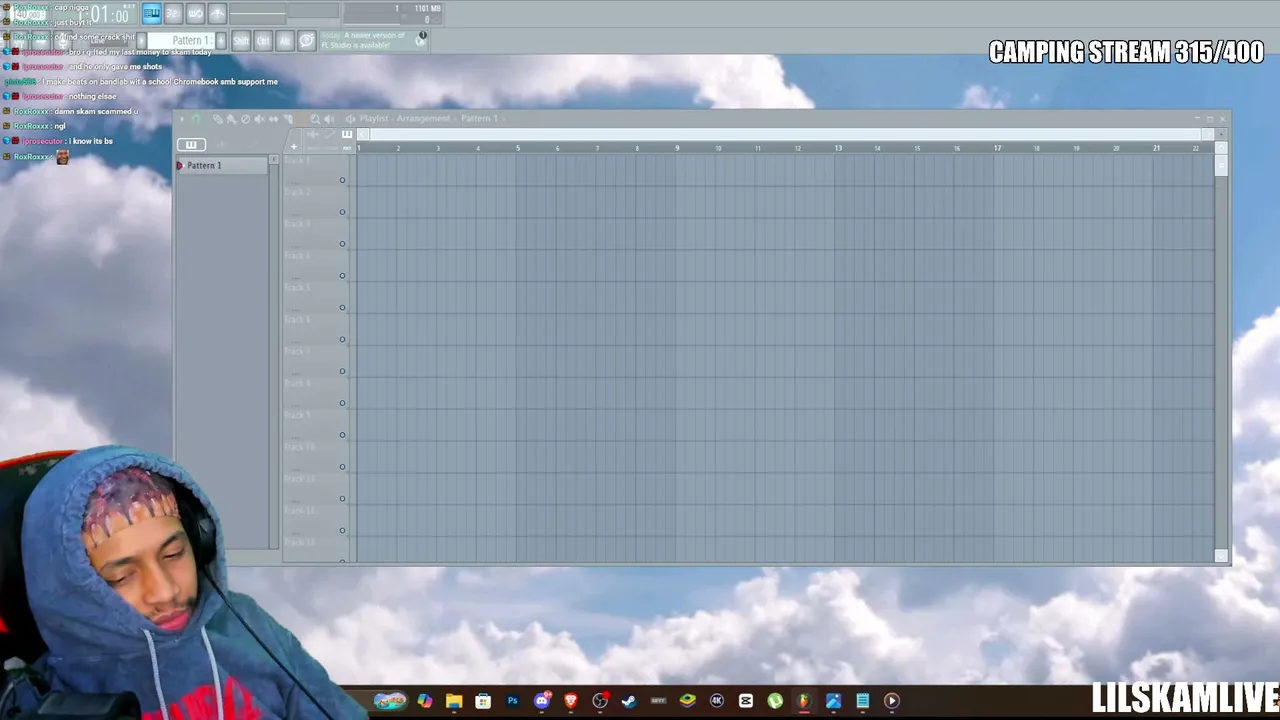The width and height of the screenshot is (1280, 720).
Task: Toggle the mute dot on Track 3
Action: tap(342, 244)
